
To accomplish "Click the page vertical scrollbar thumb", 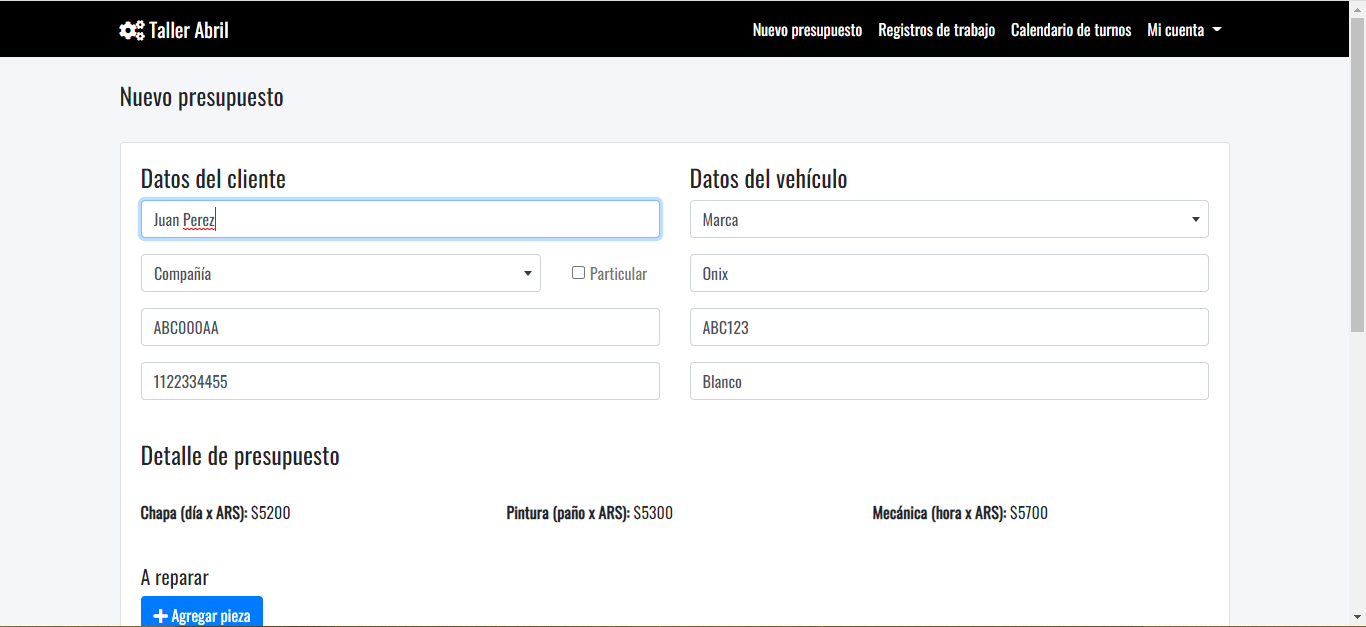I will [x=1357, y=170].
